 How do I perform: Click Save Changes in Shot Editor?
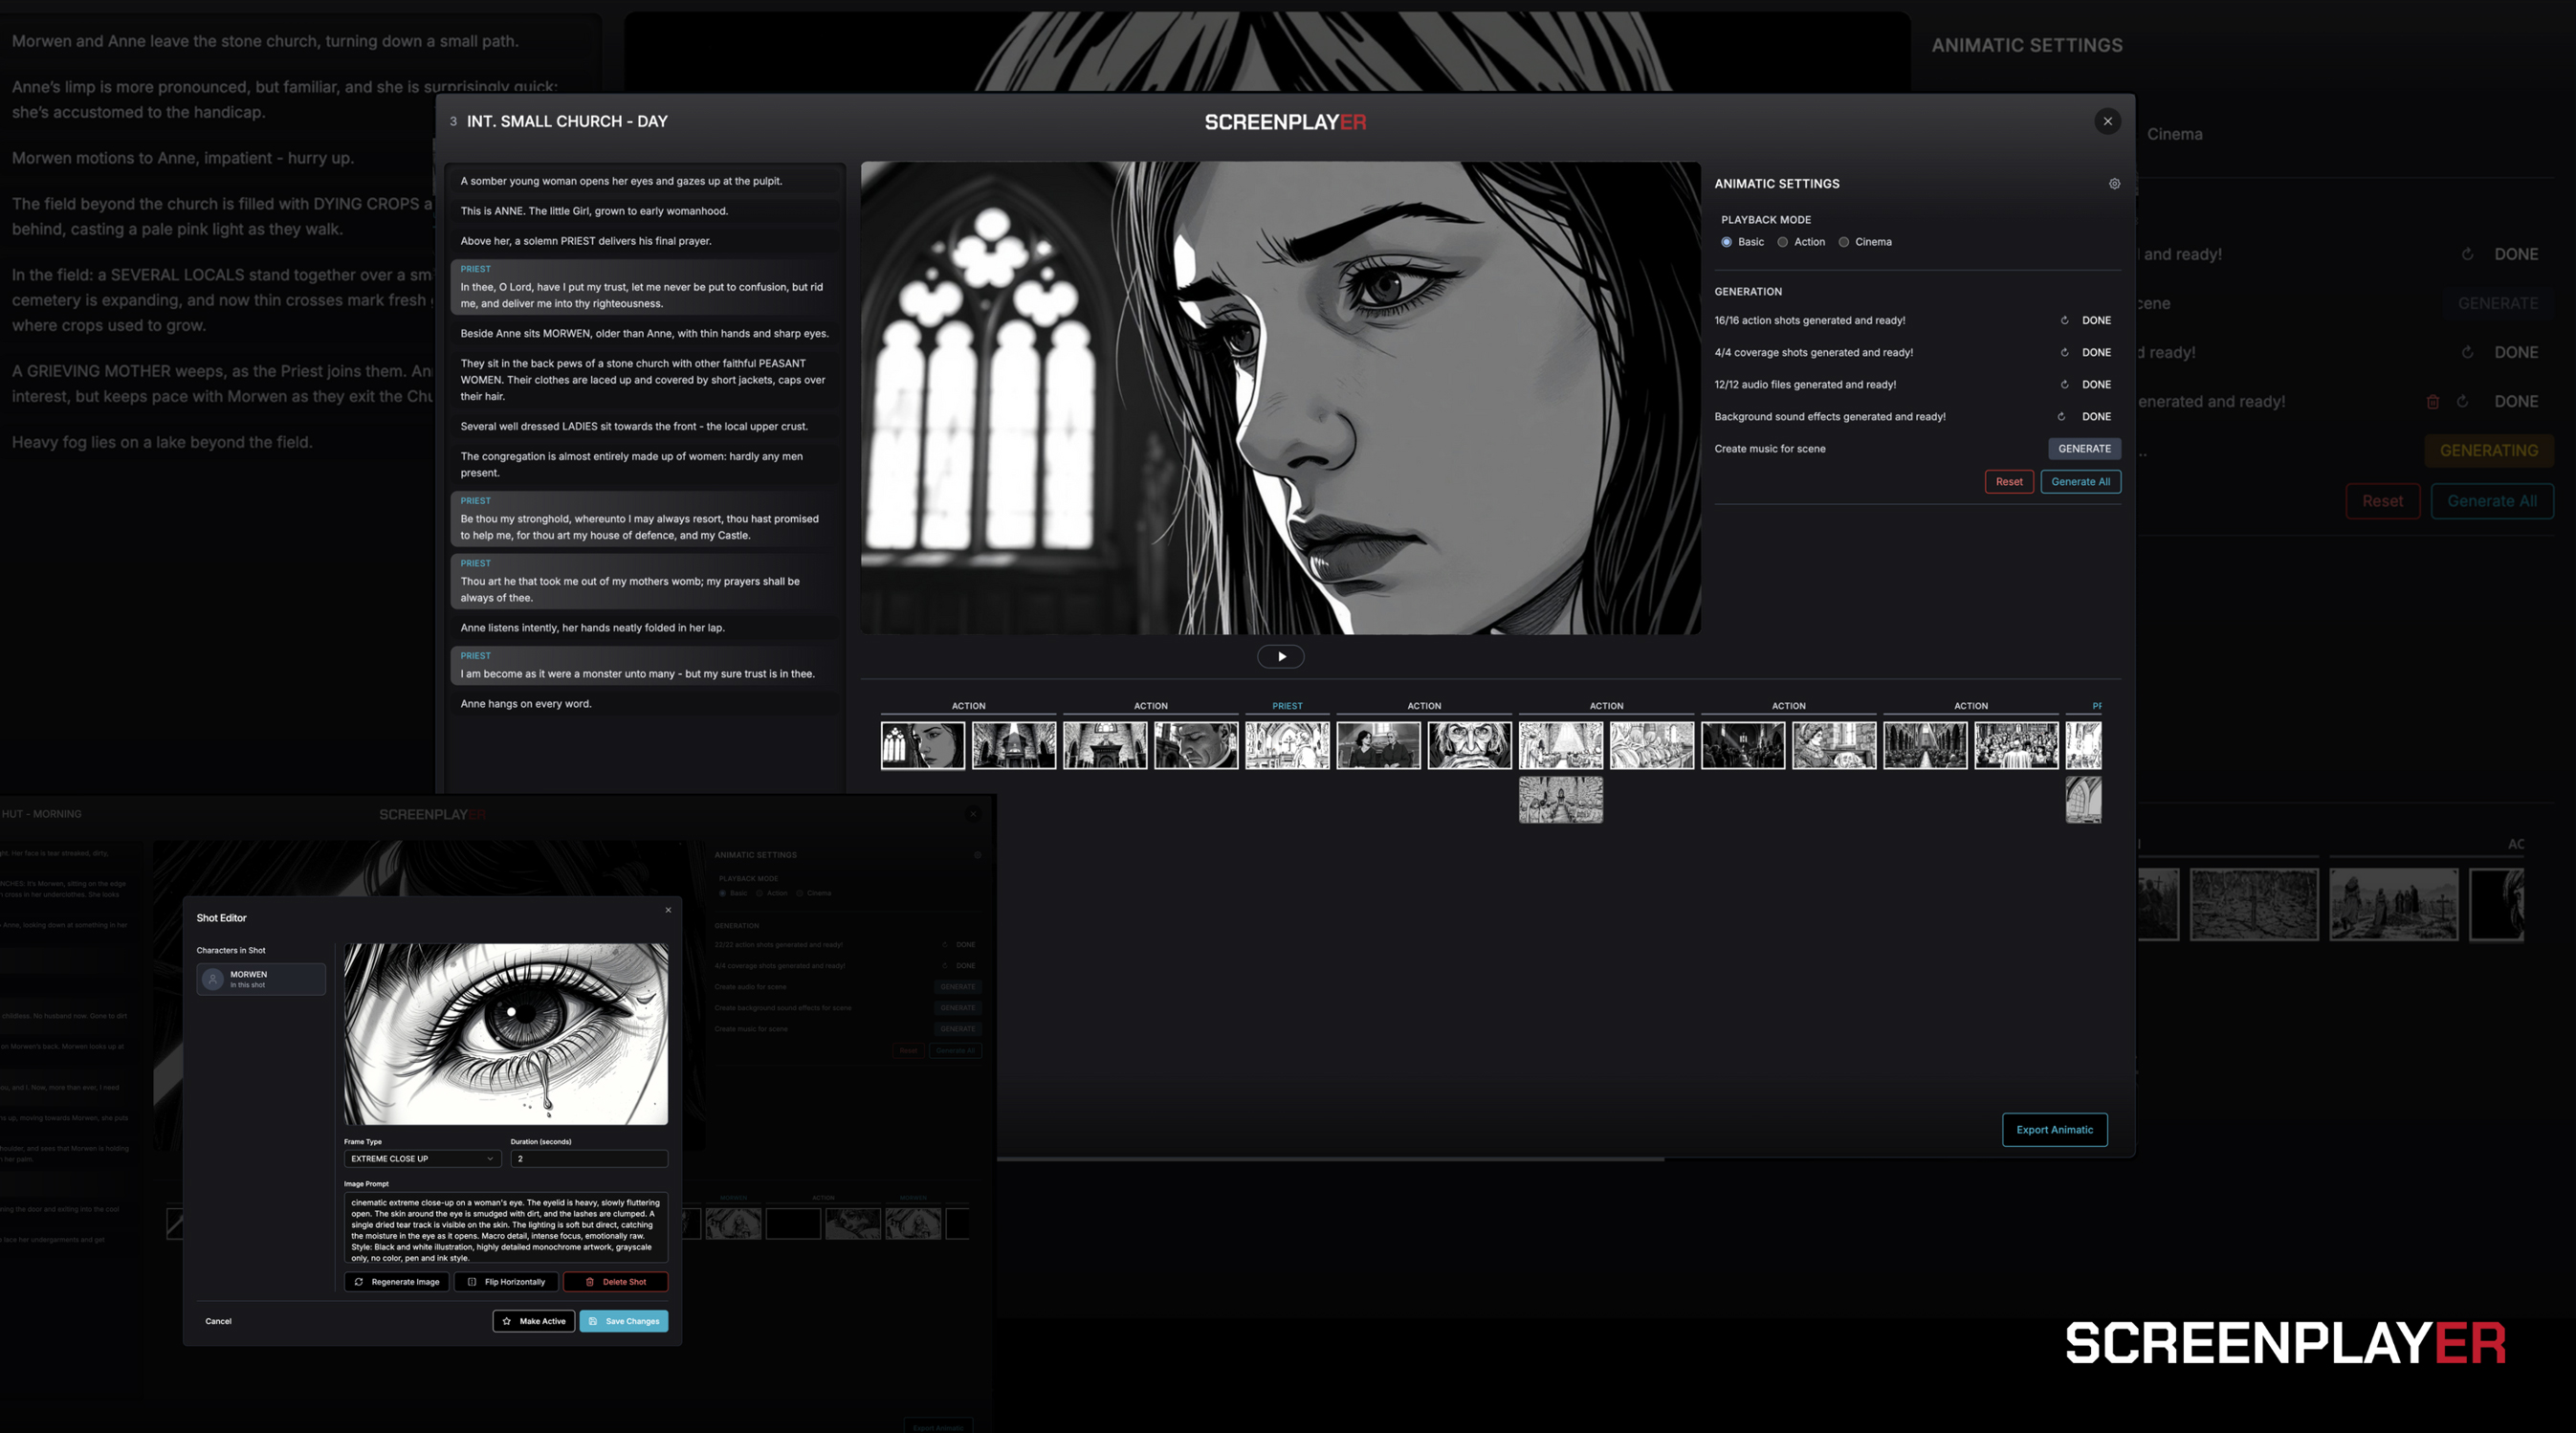click(623, 1321)
